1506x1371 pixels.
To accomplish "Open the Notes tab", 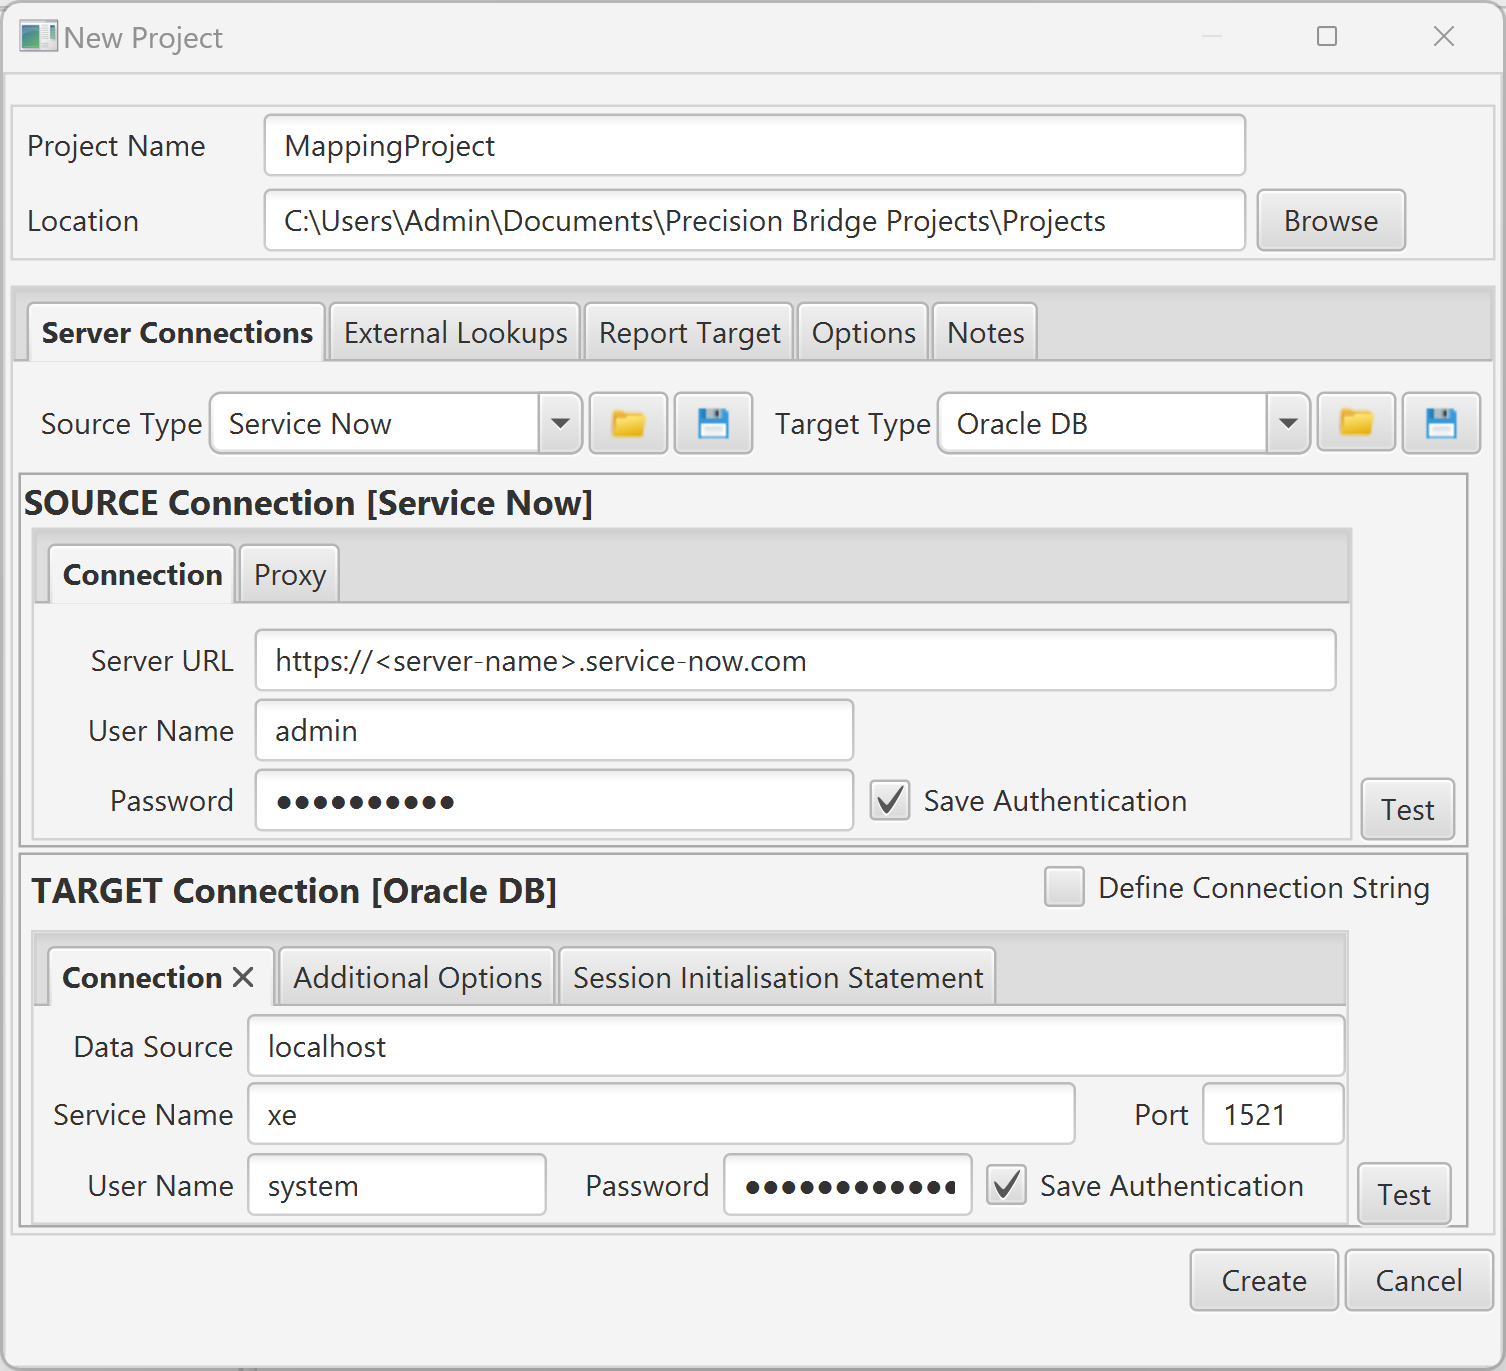I will pyautogui.click(x=986, y=333).
